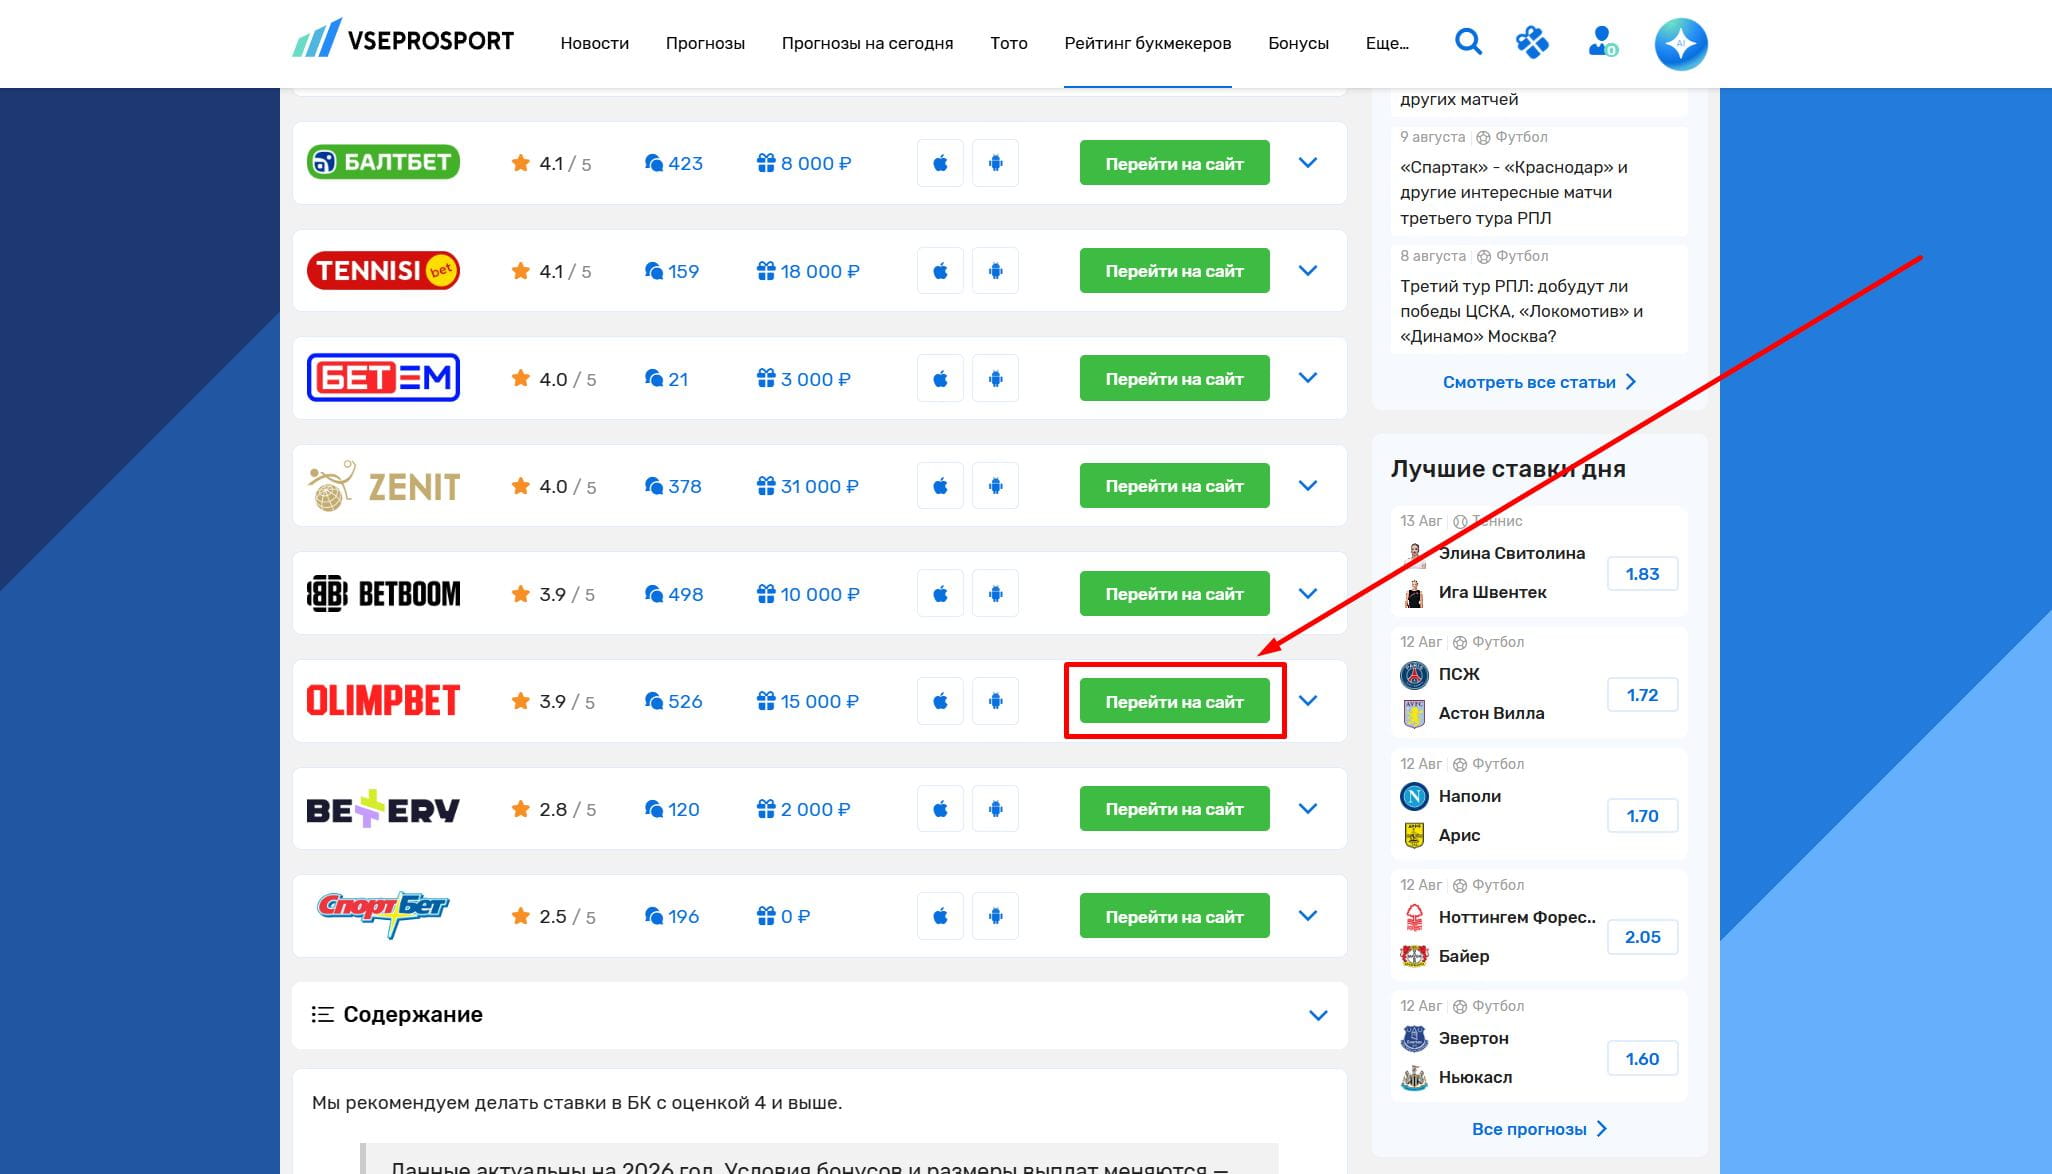Image resolution: width=2052 pixels, height=1174 pixels.
Task: Open the Android app icon for Балтбет
Action: pos(995,163)
